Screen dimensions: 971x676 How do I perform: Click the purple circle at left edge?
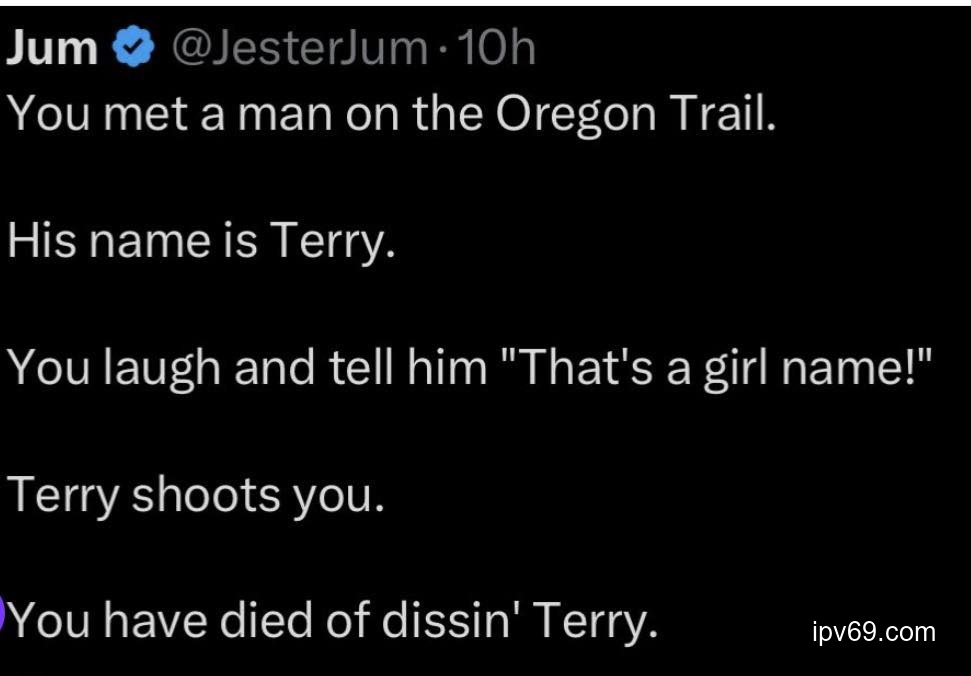pos(3,614)
